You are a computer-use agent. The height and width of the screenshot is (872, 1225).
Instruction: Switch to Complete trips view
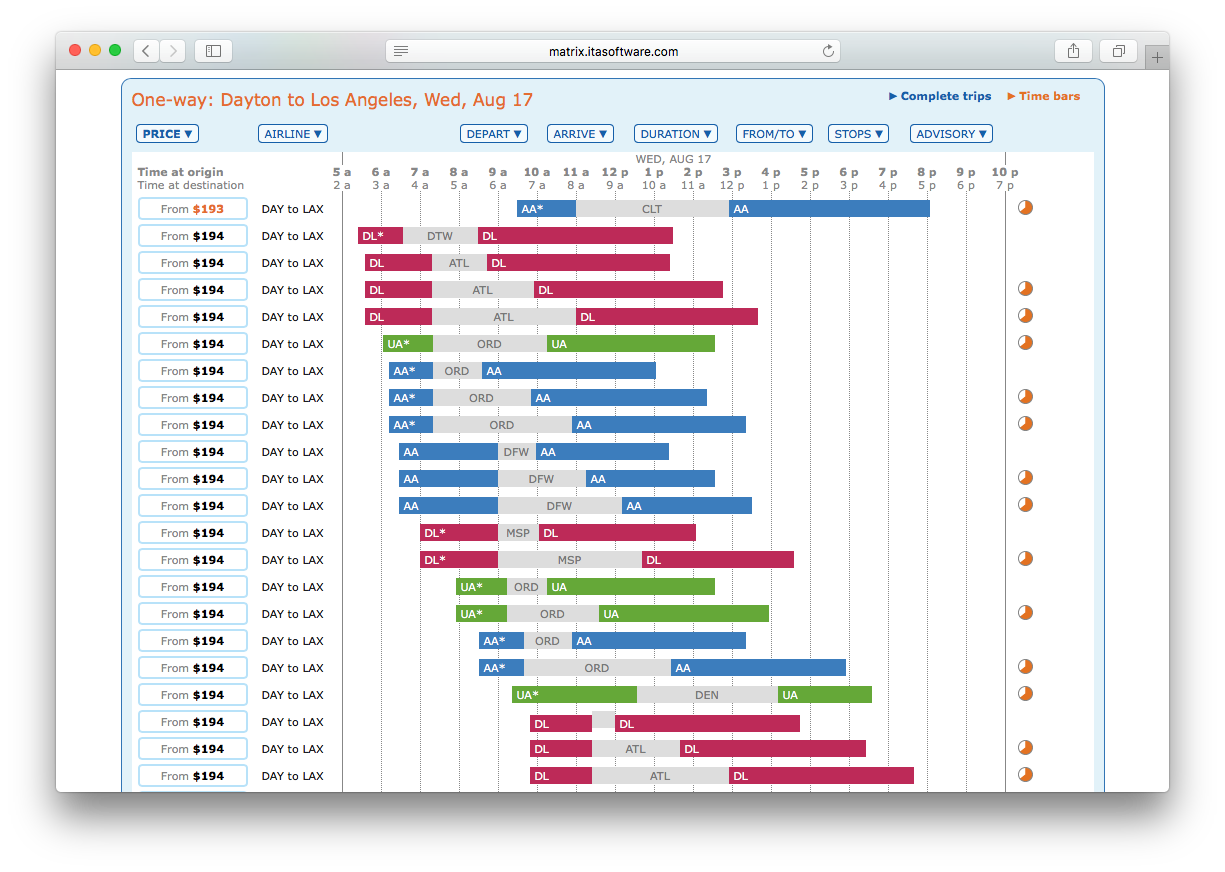pos(940,97)
